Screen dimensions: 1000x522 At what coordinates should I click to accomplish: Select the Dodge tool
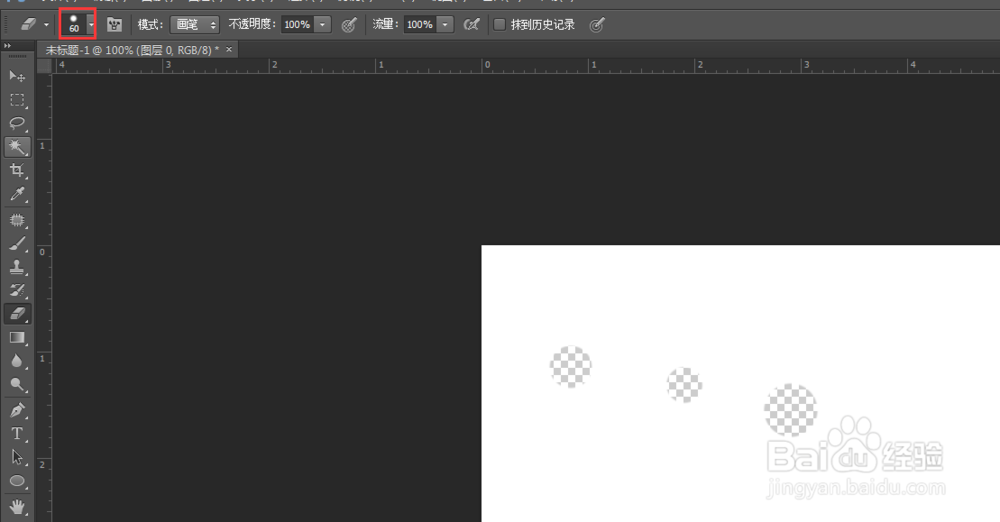tap(17, 385)
